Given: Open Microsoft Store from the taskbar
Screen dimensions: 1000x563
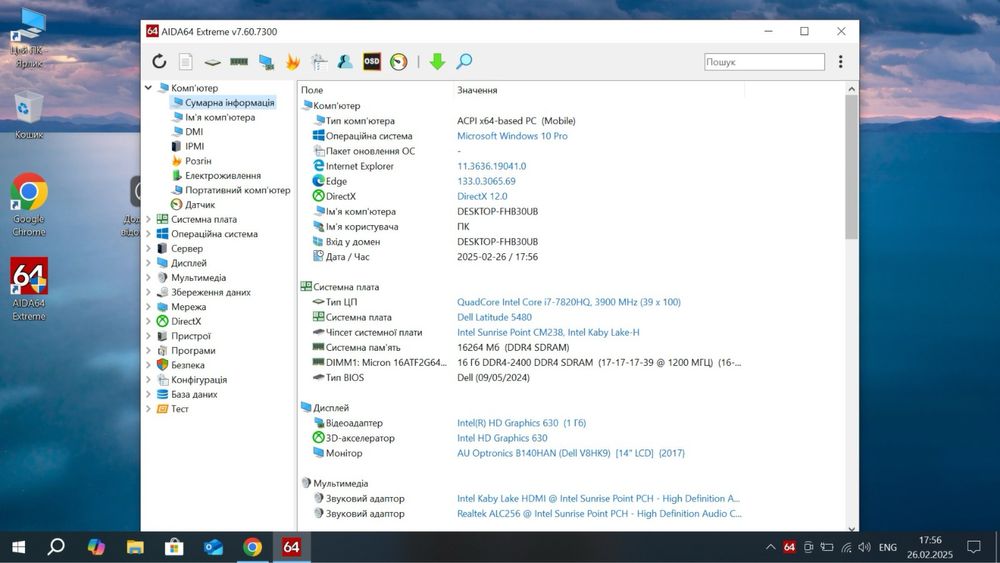Looking at the screenshot, I should (x=173, y=547).
